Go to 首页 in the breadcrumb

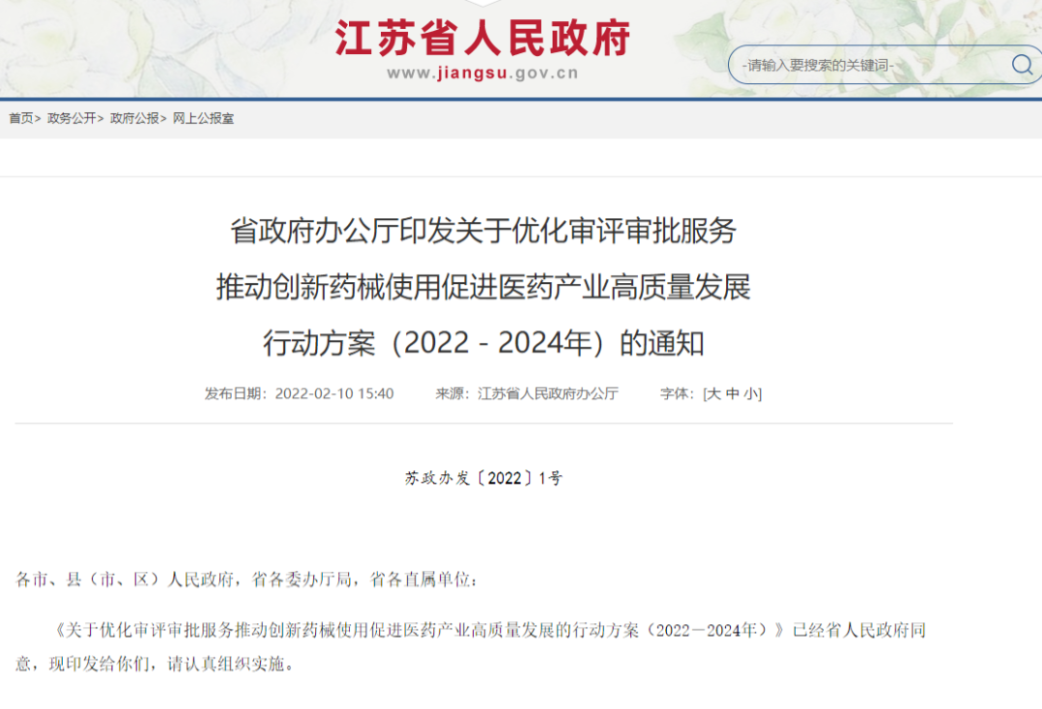click(x=21, y=118)
